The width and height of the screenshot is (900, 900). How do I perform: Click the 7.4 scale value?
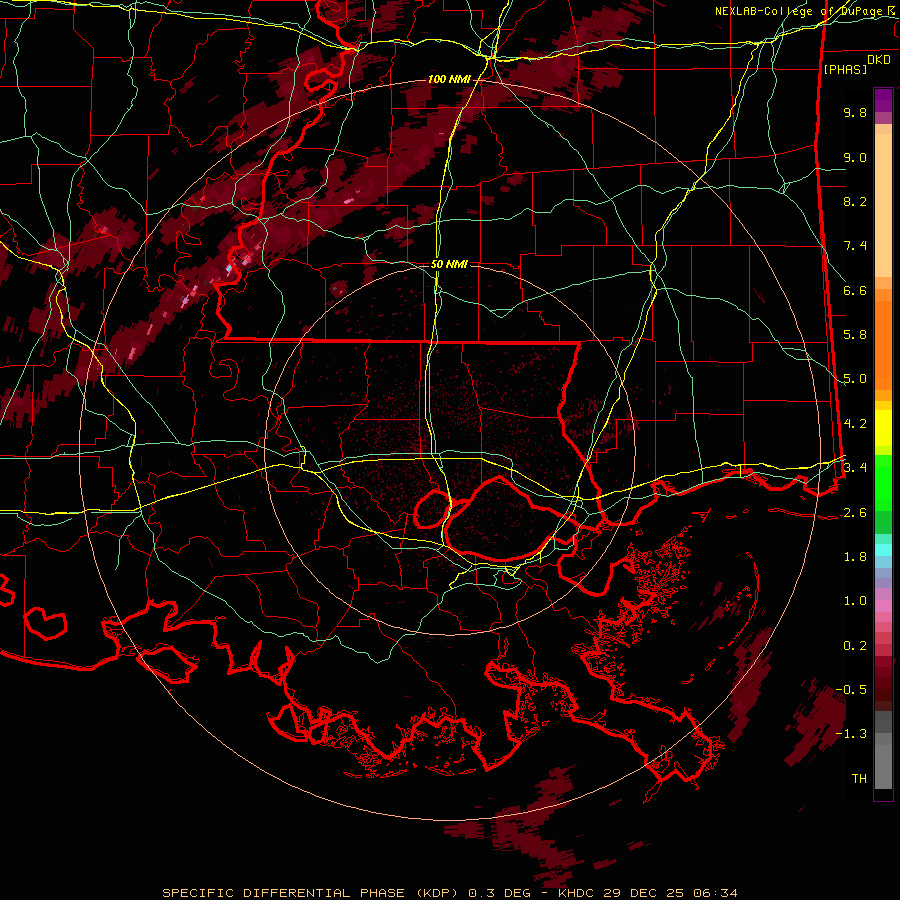[x=855, y=246]
